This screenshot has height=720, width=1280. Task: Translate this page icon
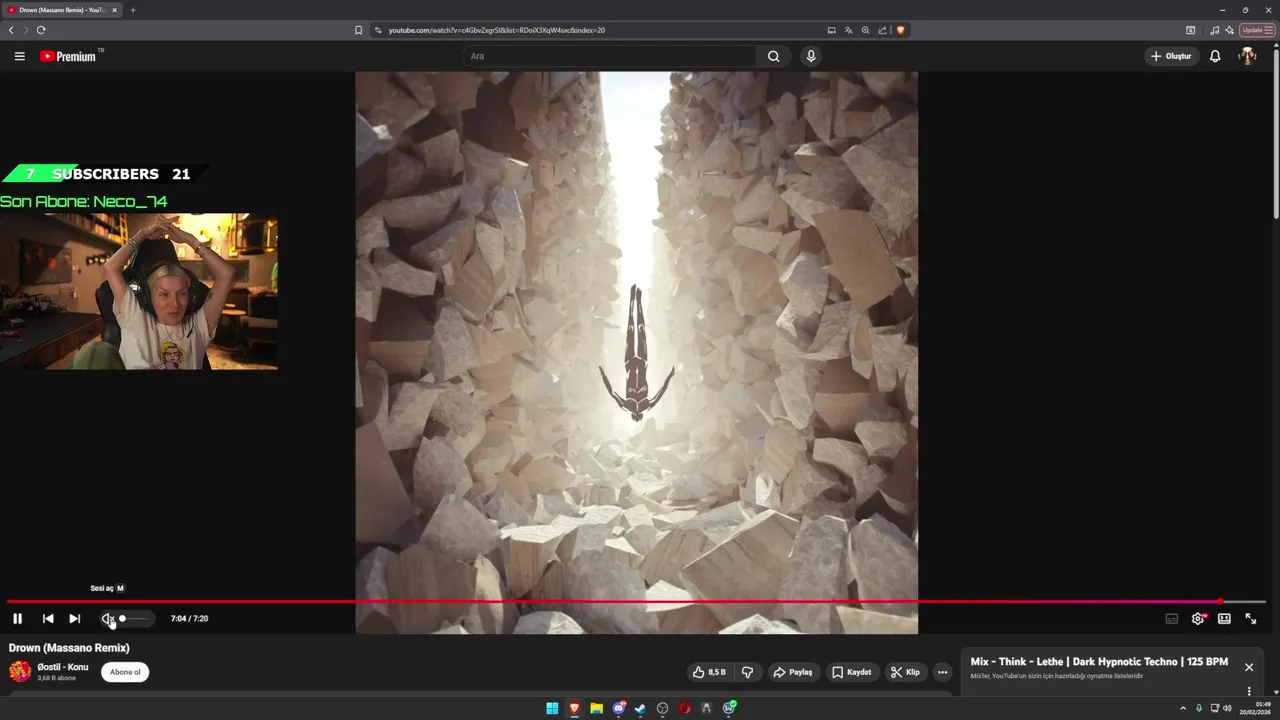[848, 30]
